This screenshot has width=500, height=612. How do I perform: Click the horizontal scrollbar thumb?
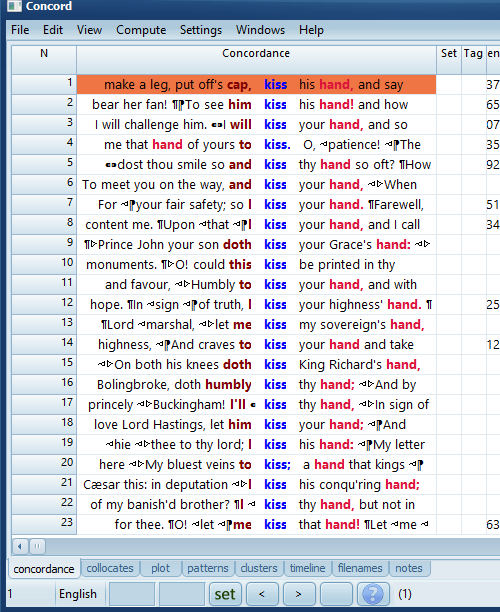click(37, 546)
